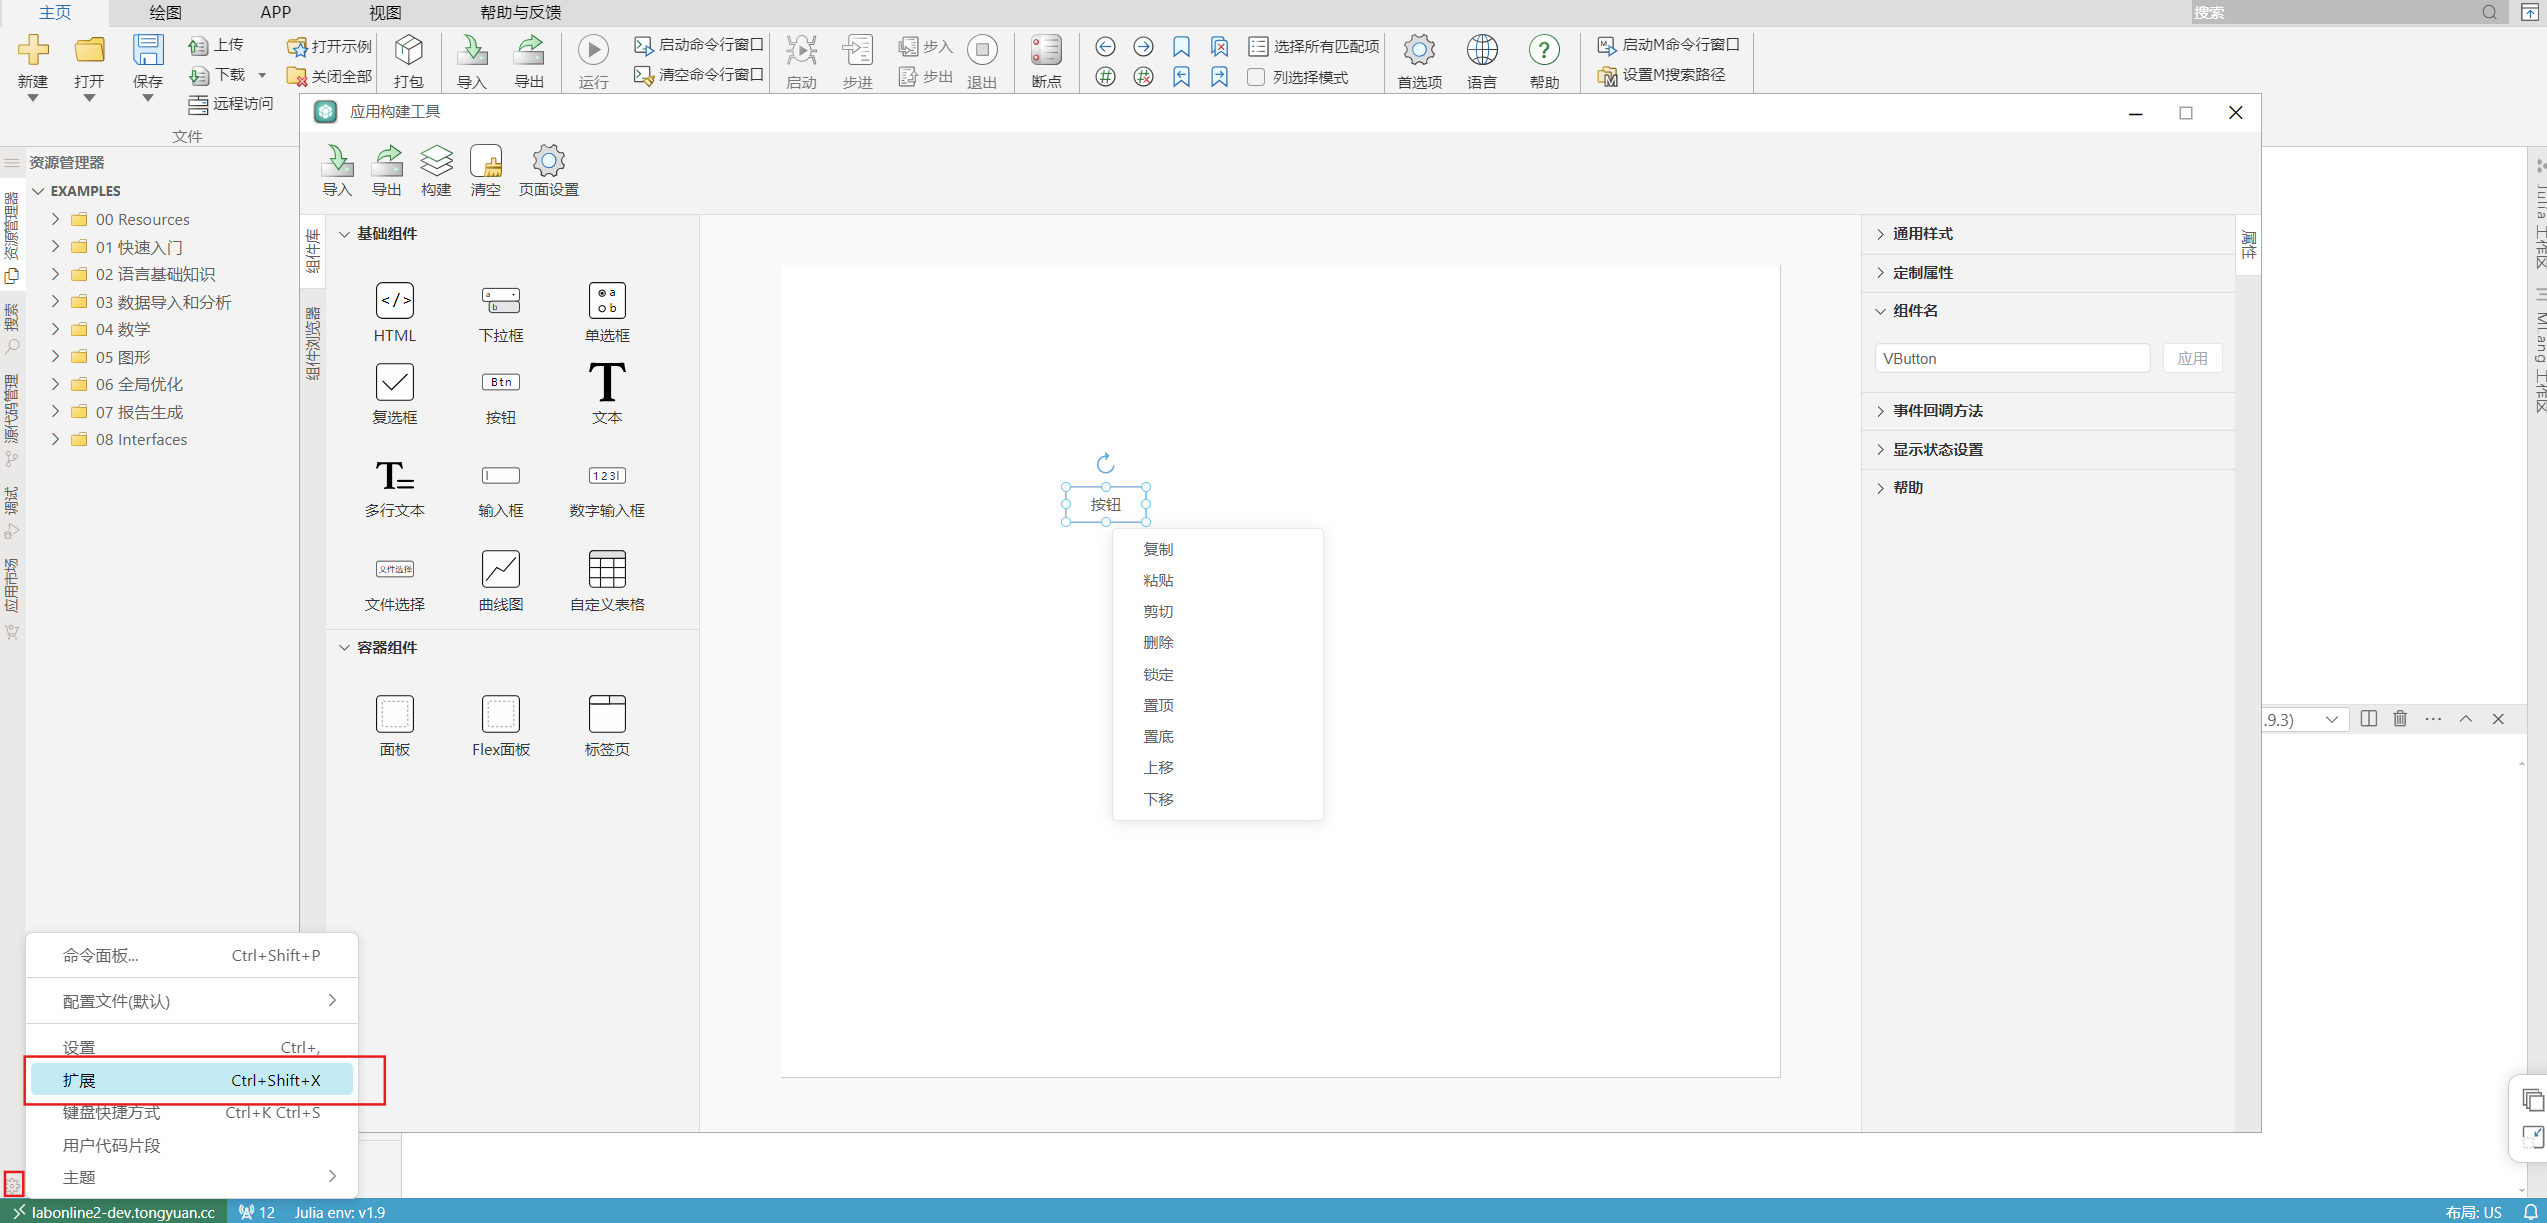This screenshot has width=2547, height=1223.
Task: Click the 应用 apply button
Action: pos(2192,359)
